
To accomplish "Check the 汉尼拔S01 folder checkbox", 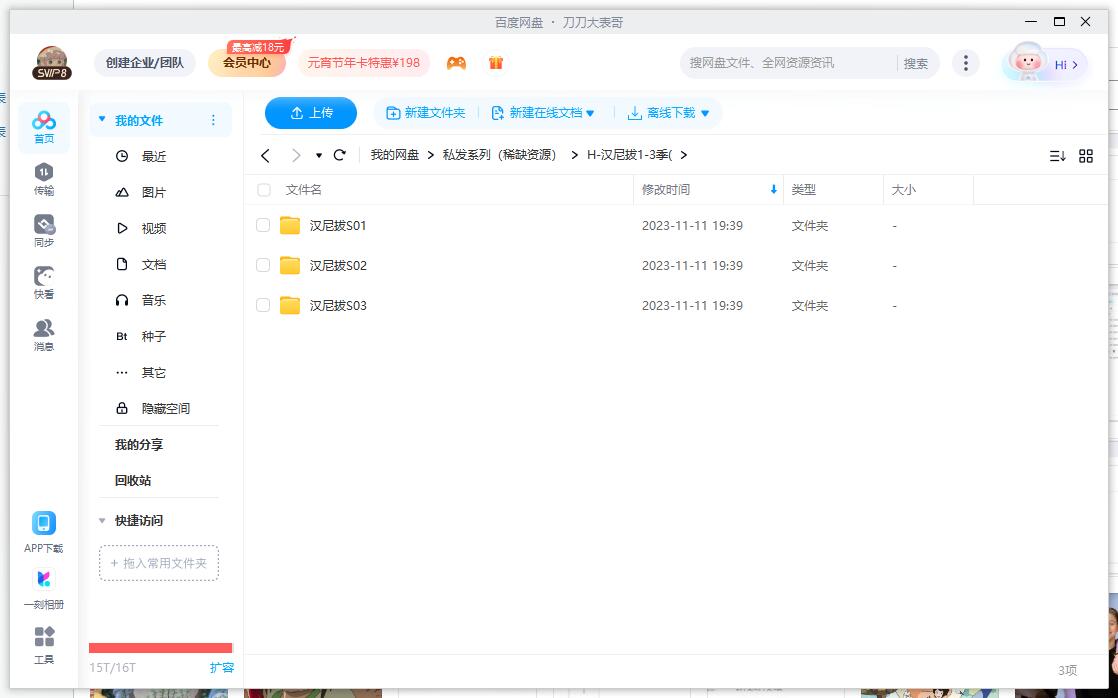I will pos(263,226).
